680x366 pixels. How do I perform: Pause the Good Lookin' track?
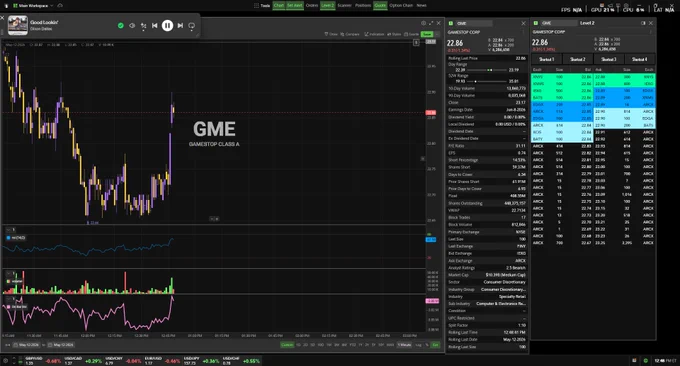point(167,26)
